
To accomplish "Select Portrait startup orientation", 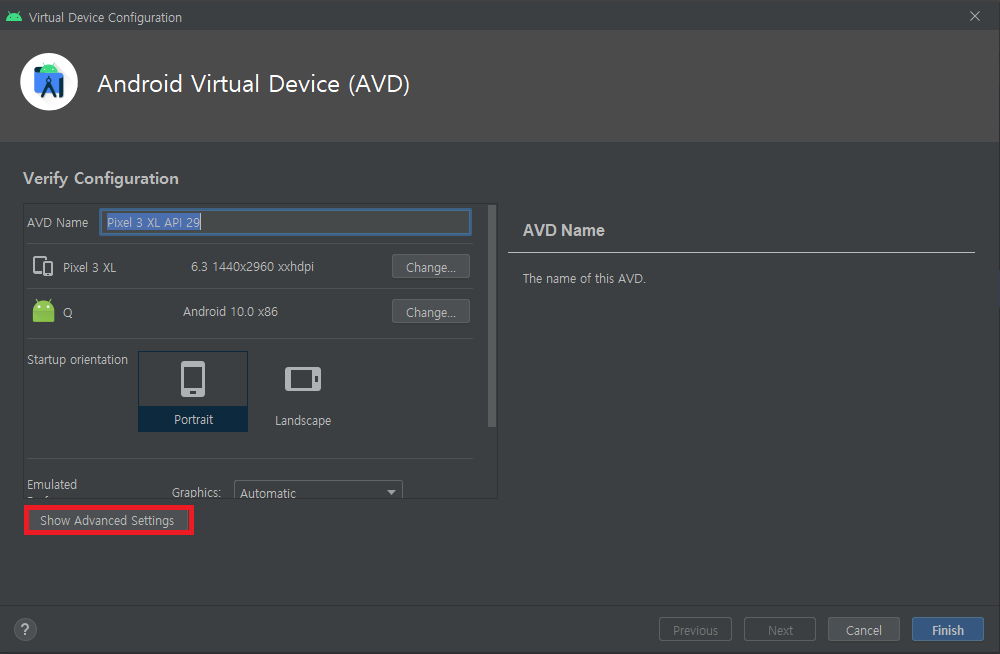I will pos(193,391).
